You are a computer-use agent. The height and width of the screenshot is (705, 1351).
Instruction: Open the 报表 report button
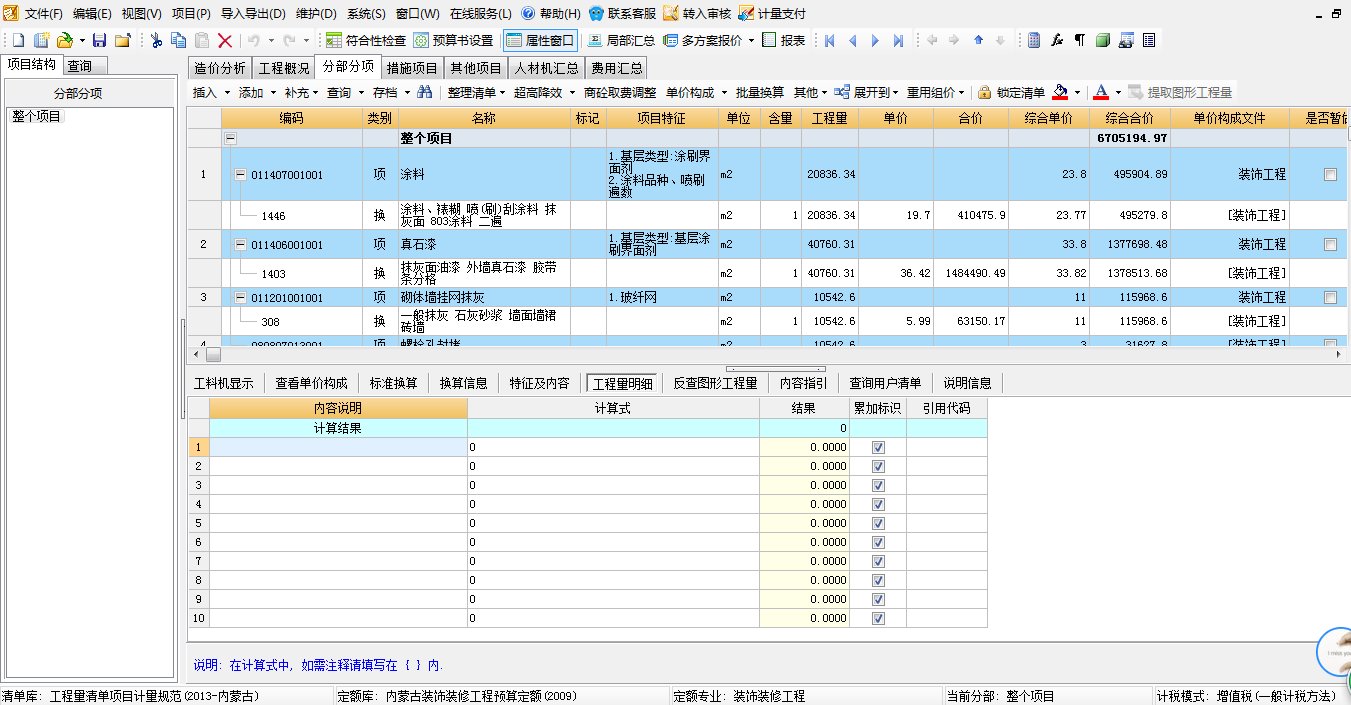(784, 40)
